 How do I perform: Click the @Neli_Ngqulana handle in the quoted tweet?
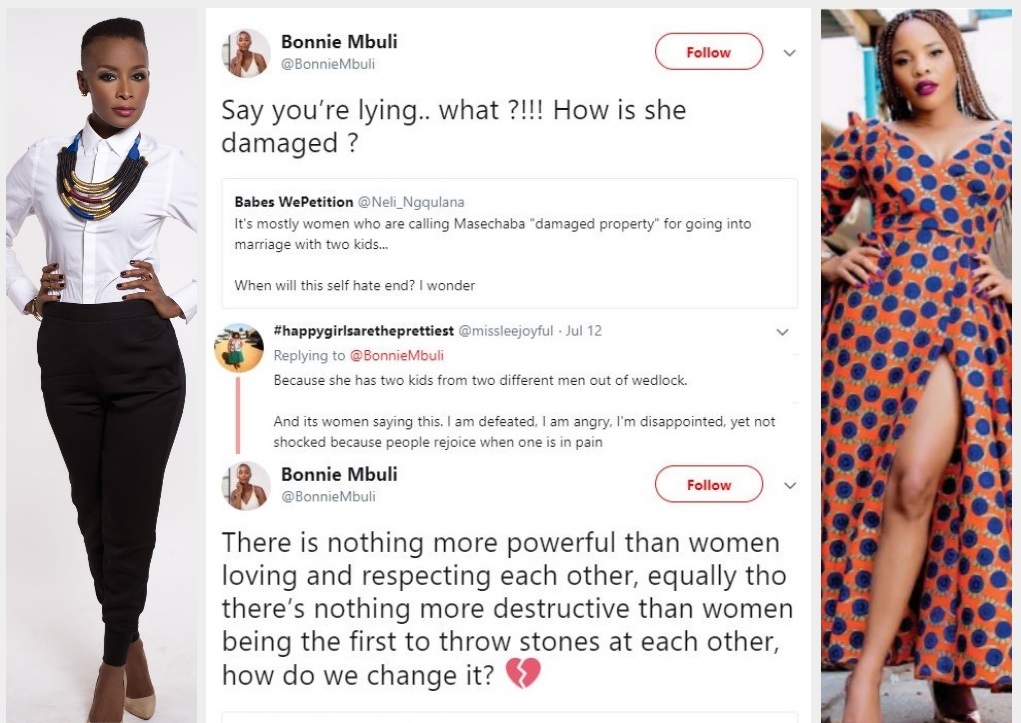pos(396,201)
